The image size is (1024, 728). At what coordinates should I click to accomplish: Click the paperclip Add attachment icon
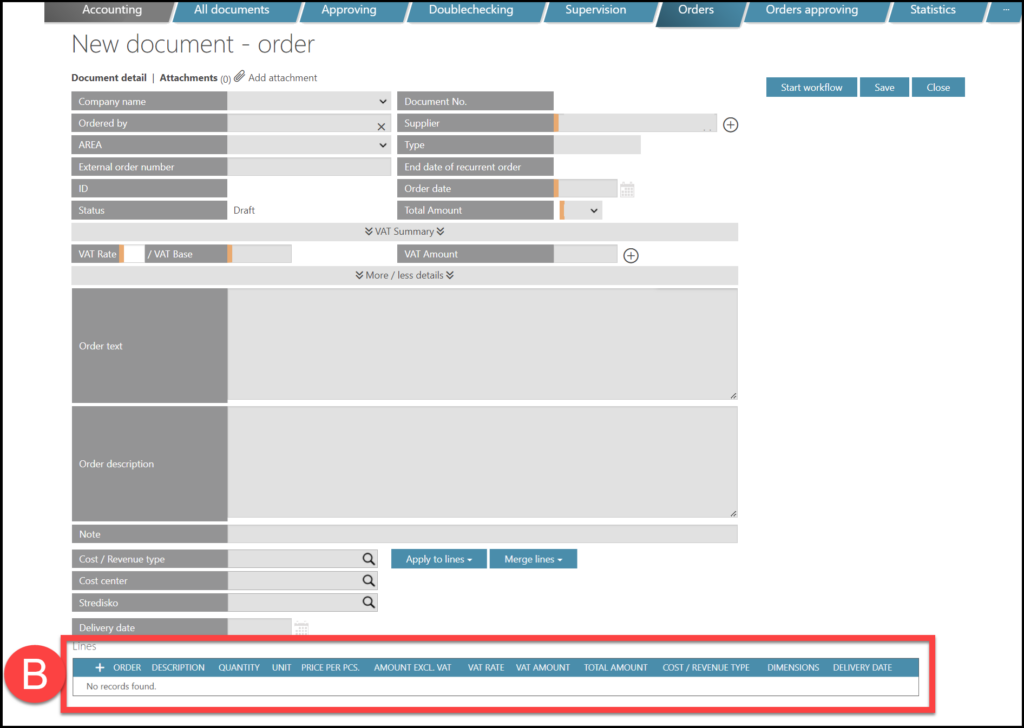click(240, 77)
